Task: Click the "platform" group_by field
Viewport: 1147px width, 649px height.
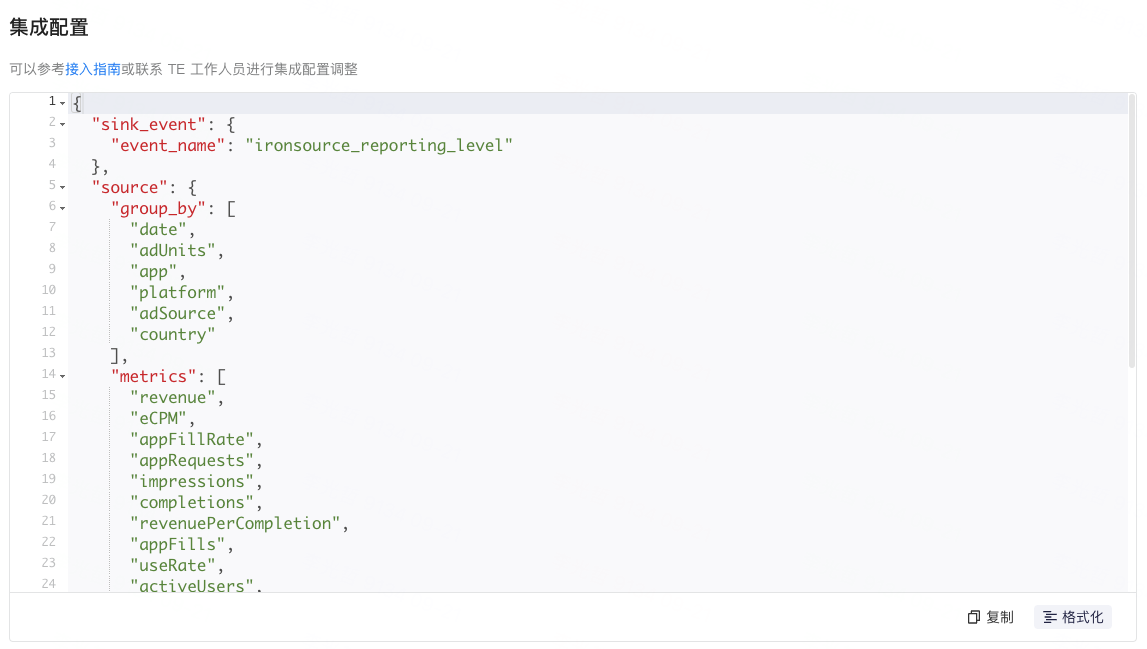Action: [178, 292]
